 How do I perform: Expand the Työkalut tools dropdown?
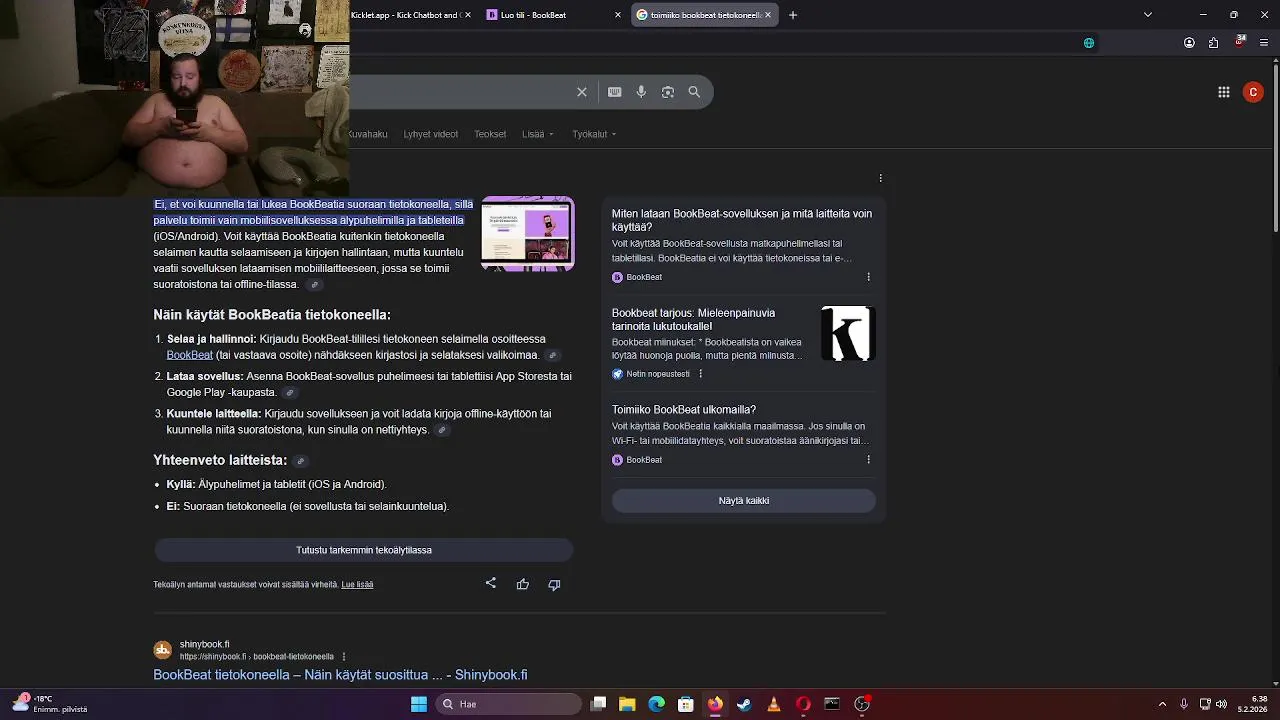point(594,134)
